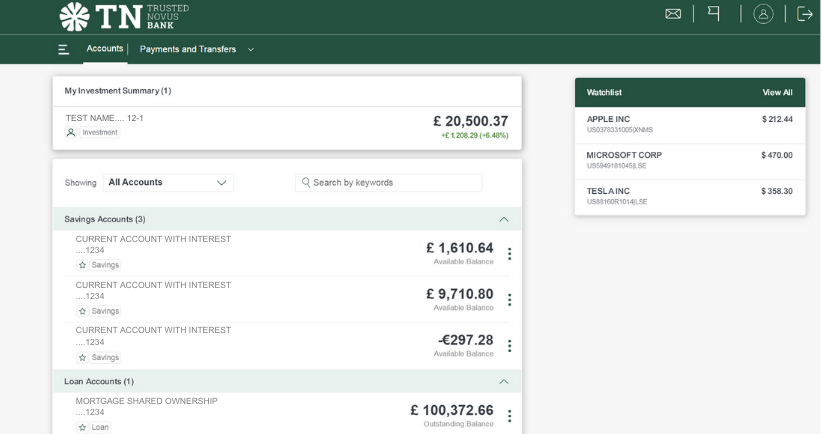Toggle favorite star on mortgage loan account
Screen dimensions: 822x434
[83, 427]
